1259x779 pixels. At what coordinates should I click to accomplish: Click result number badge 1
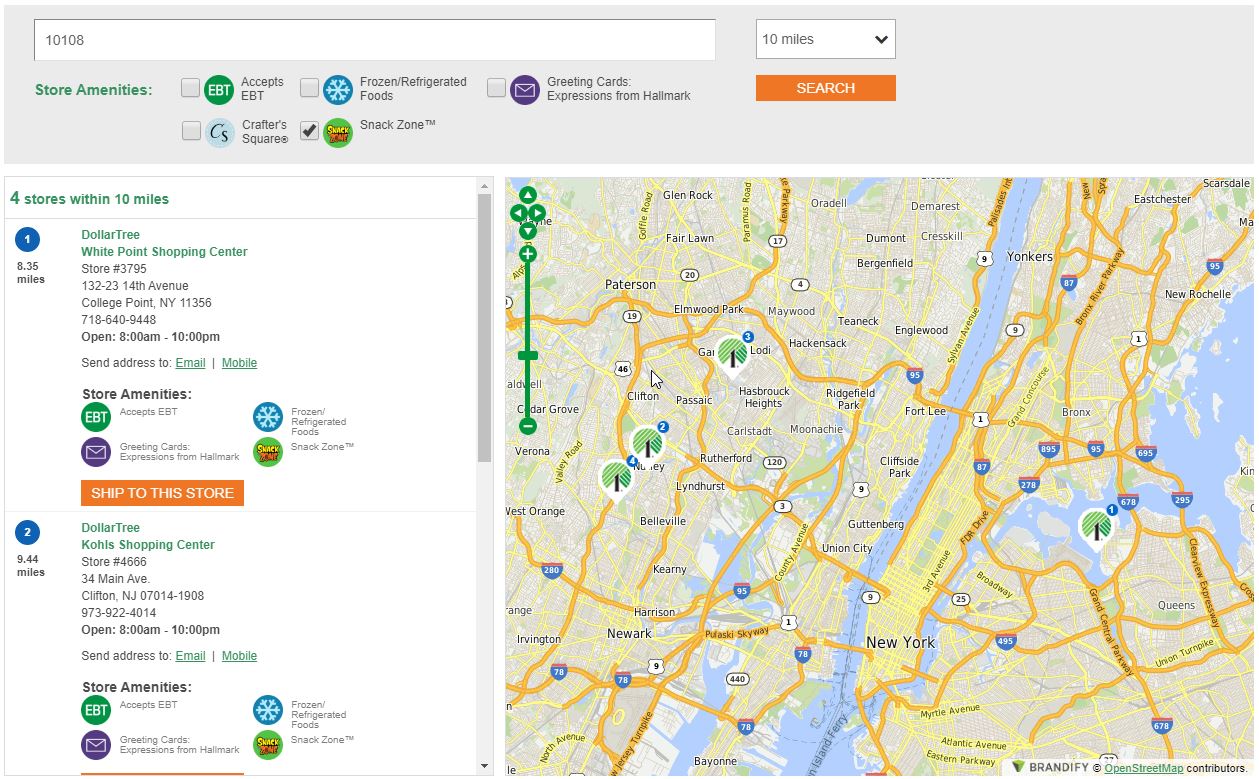click(x=28, y=239)
